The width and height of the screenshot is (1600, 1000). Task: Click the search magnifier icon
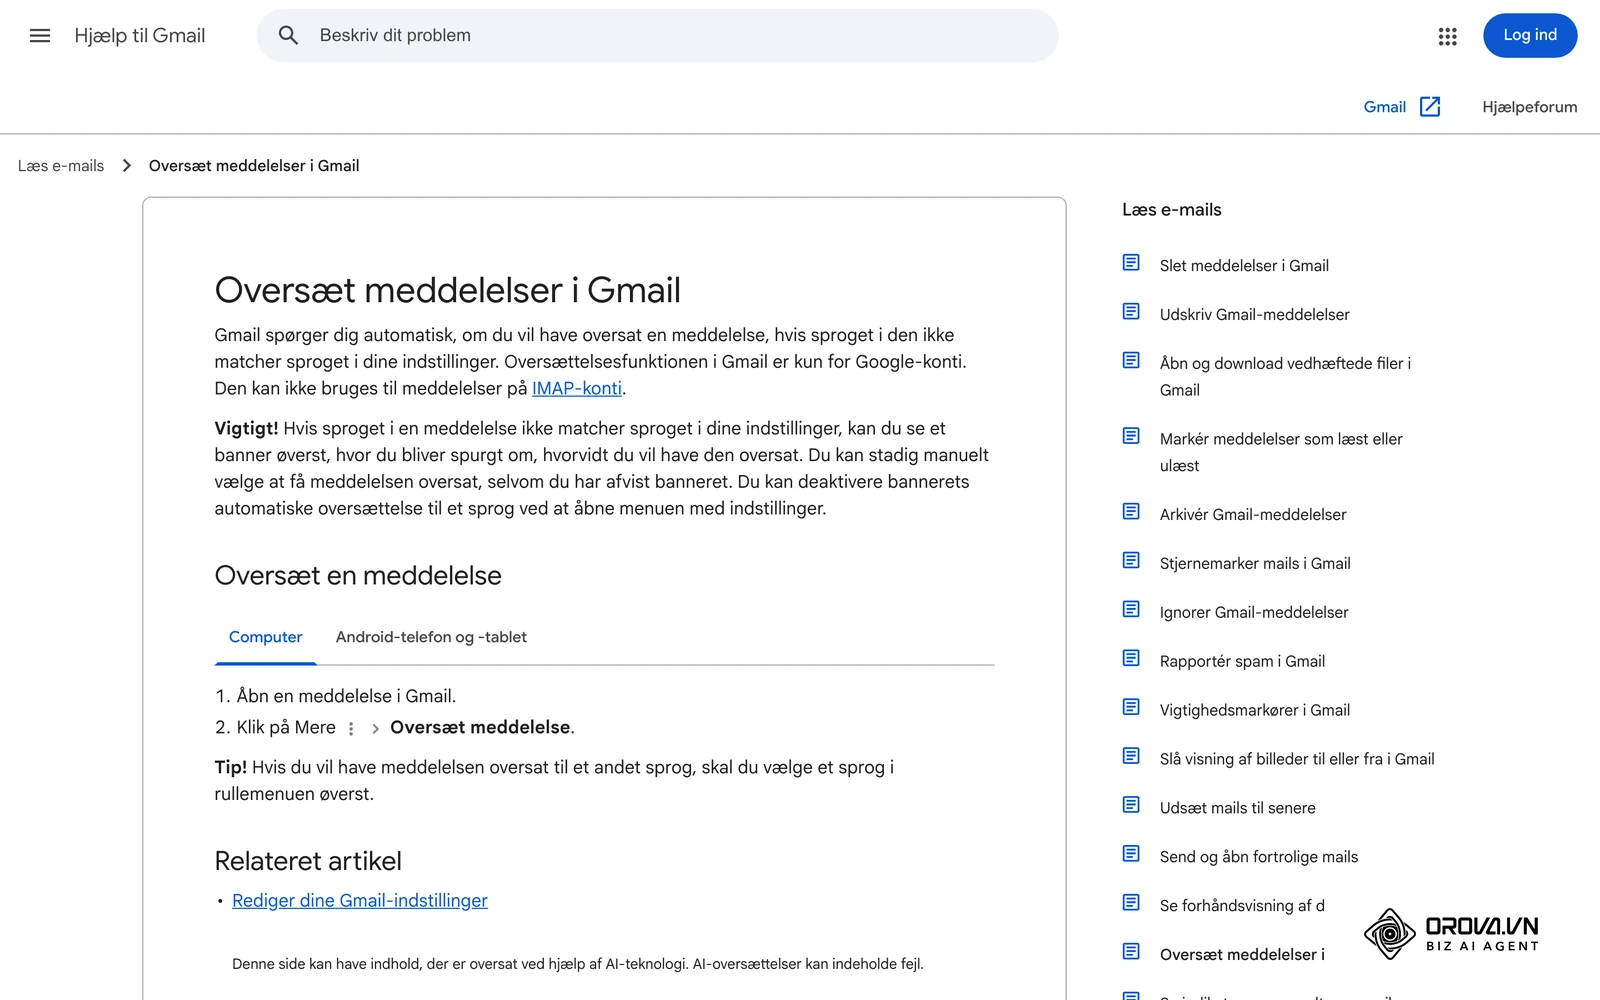tap(288, 36)
